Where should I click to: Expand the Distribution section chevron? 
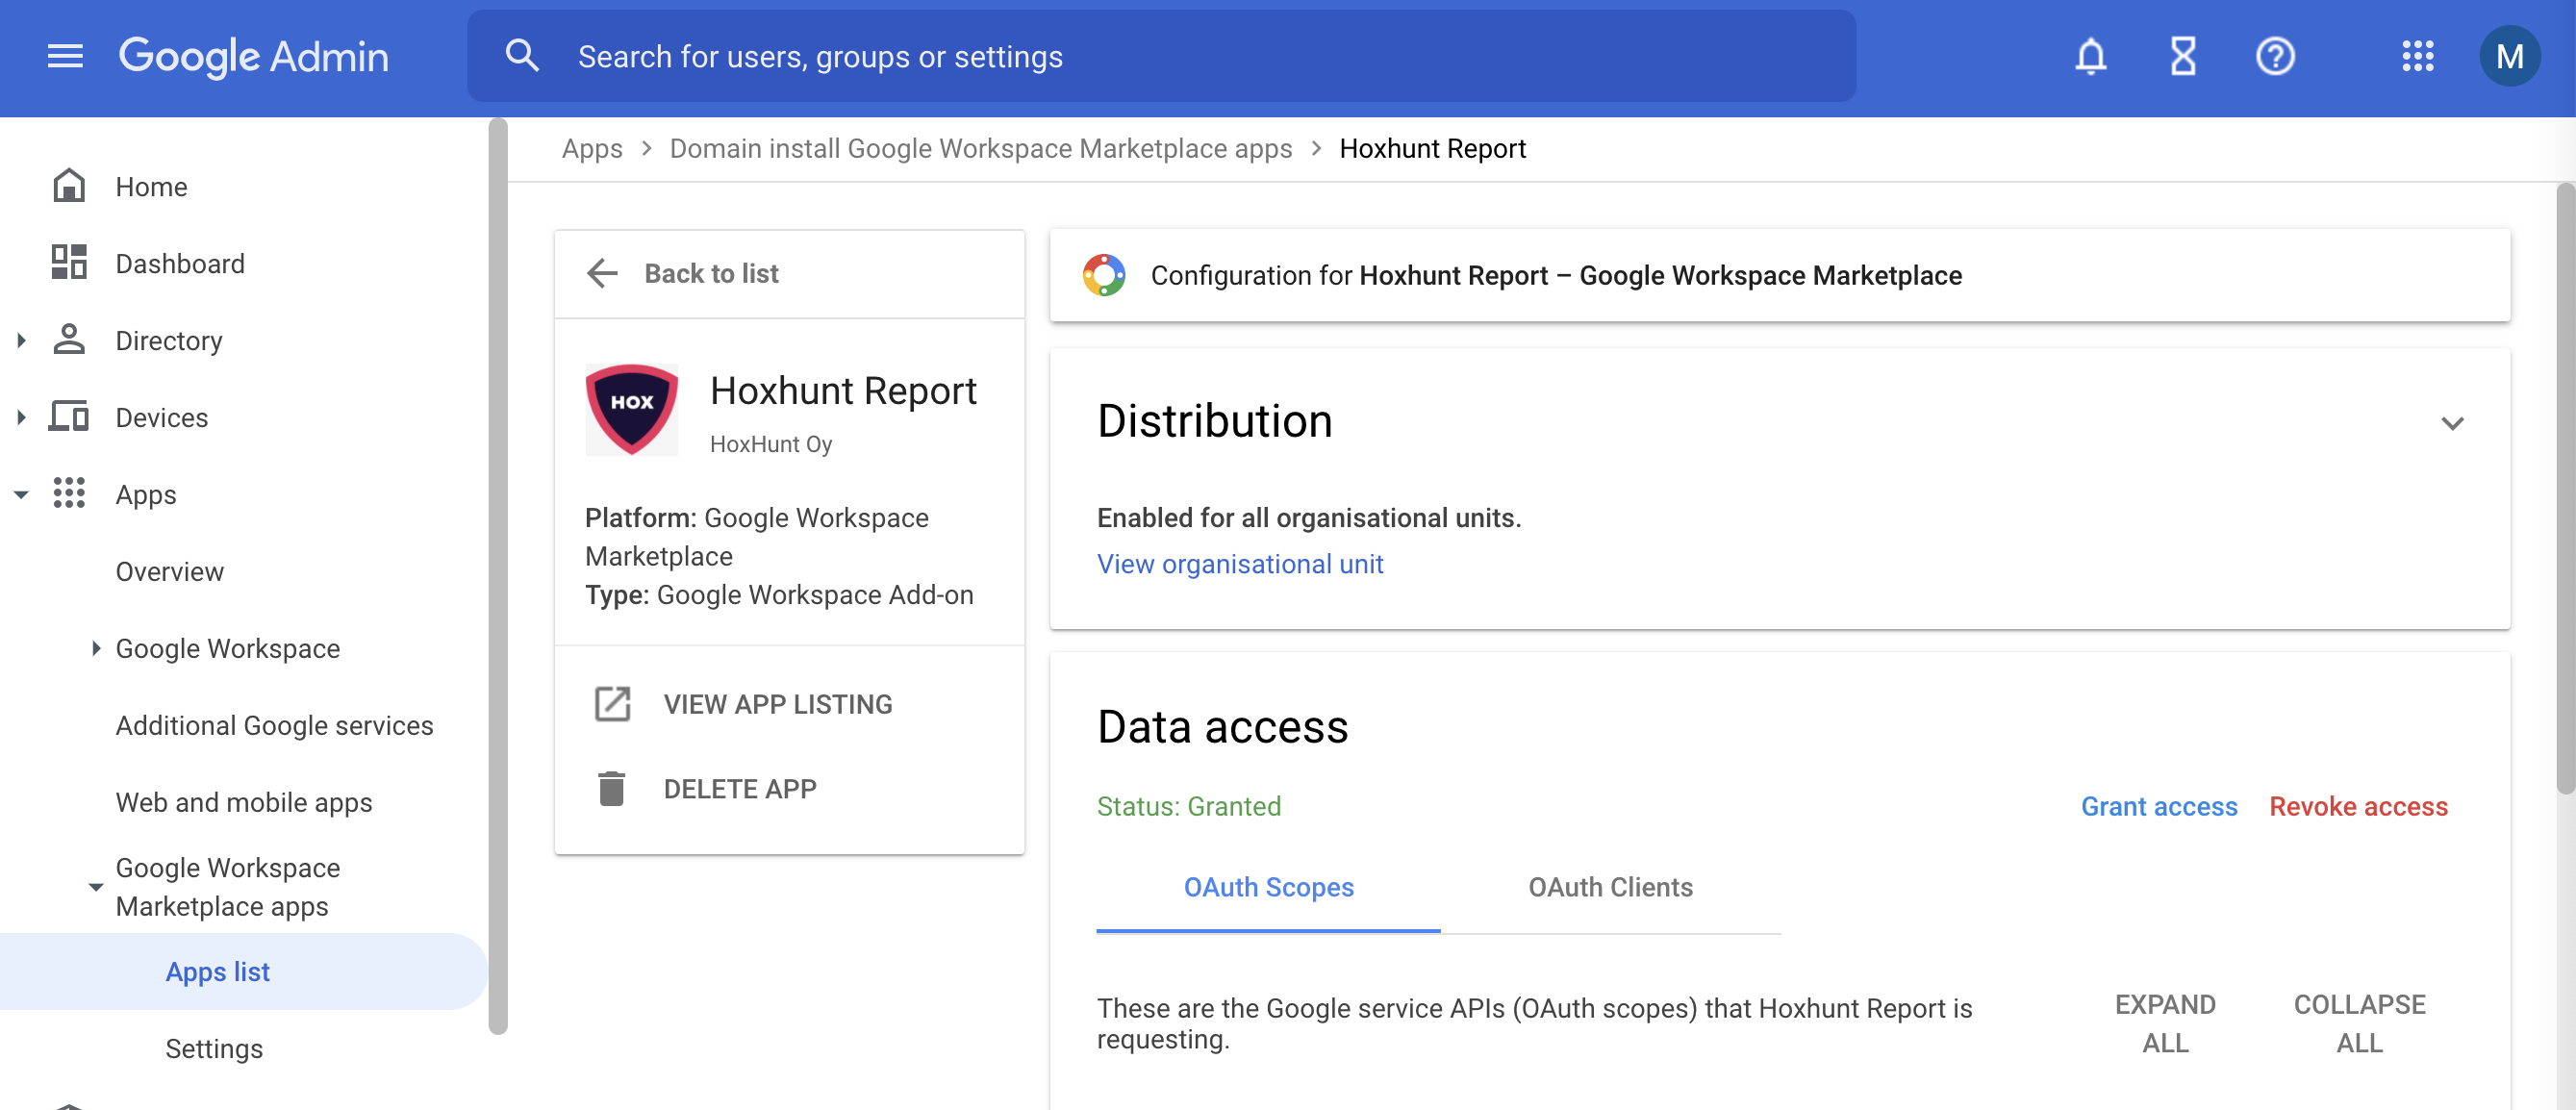2451,423
